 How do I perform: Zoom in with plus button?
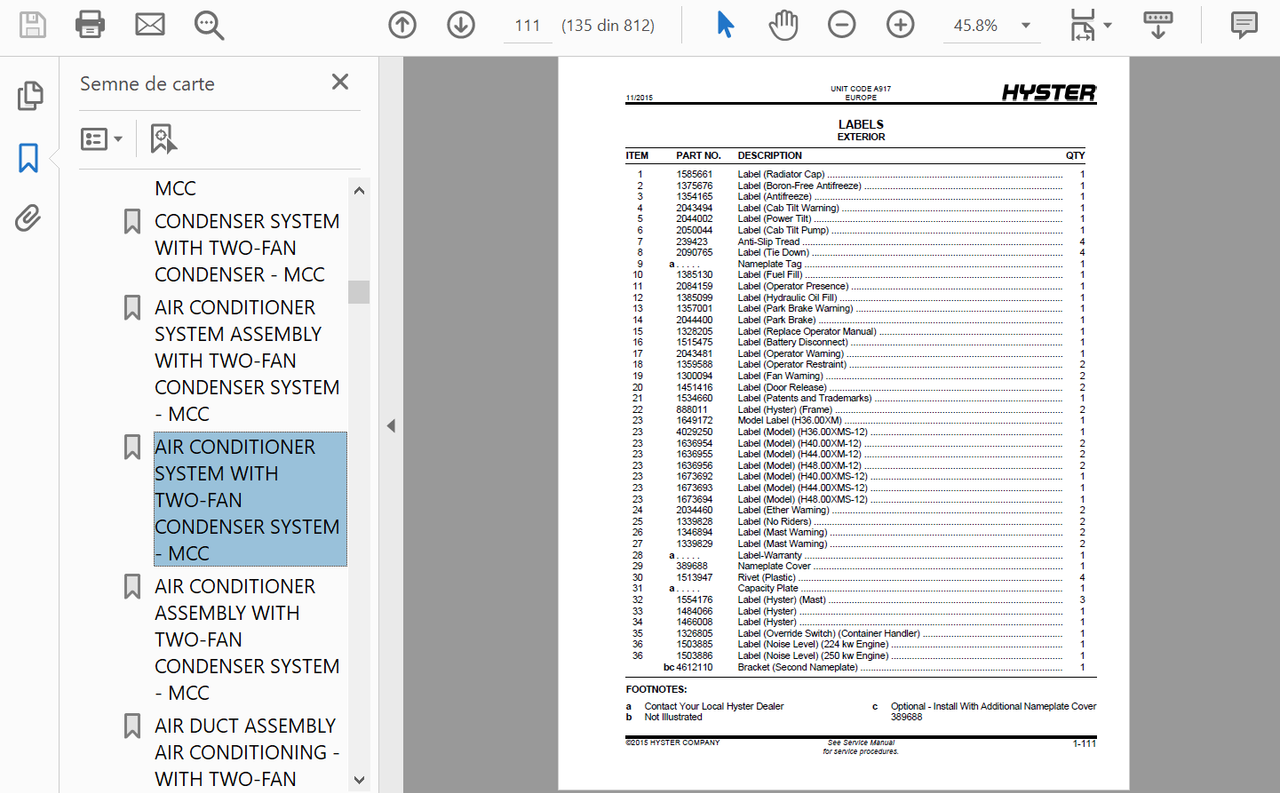pos(901,25)
